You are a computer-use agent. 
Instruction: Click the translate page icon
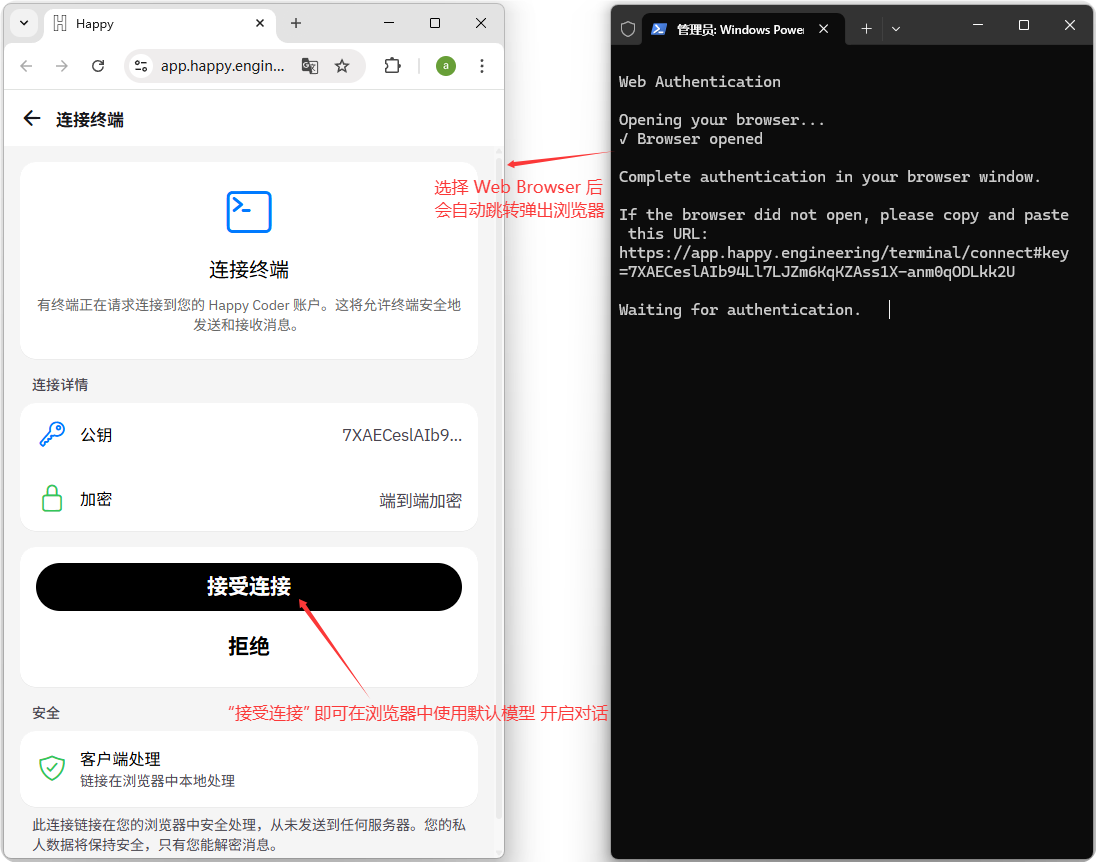coord(310,66)
